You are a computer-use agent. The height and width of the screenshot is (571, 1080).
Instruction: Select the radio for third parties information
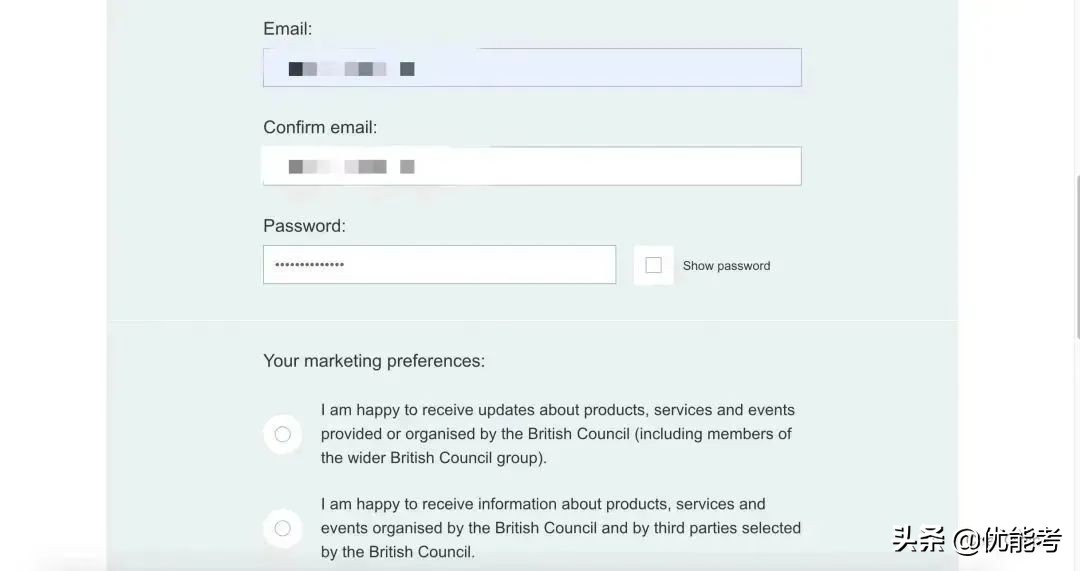pyautogui.click(x=283, y=528)
